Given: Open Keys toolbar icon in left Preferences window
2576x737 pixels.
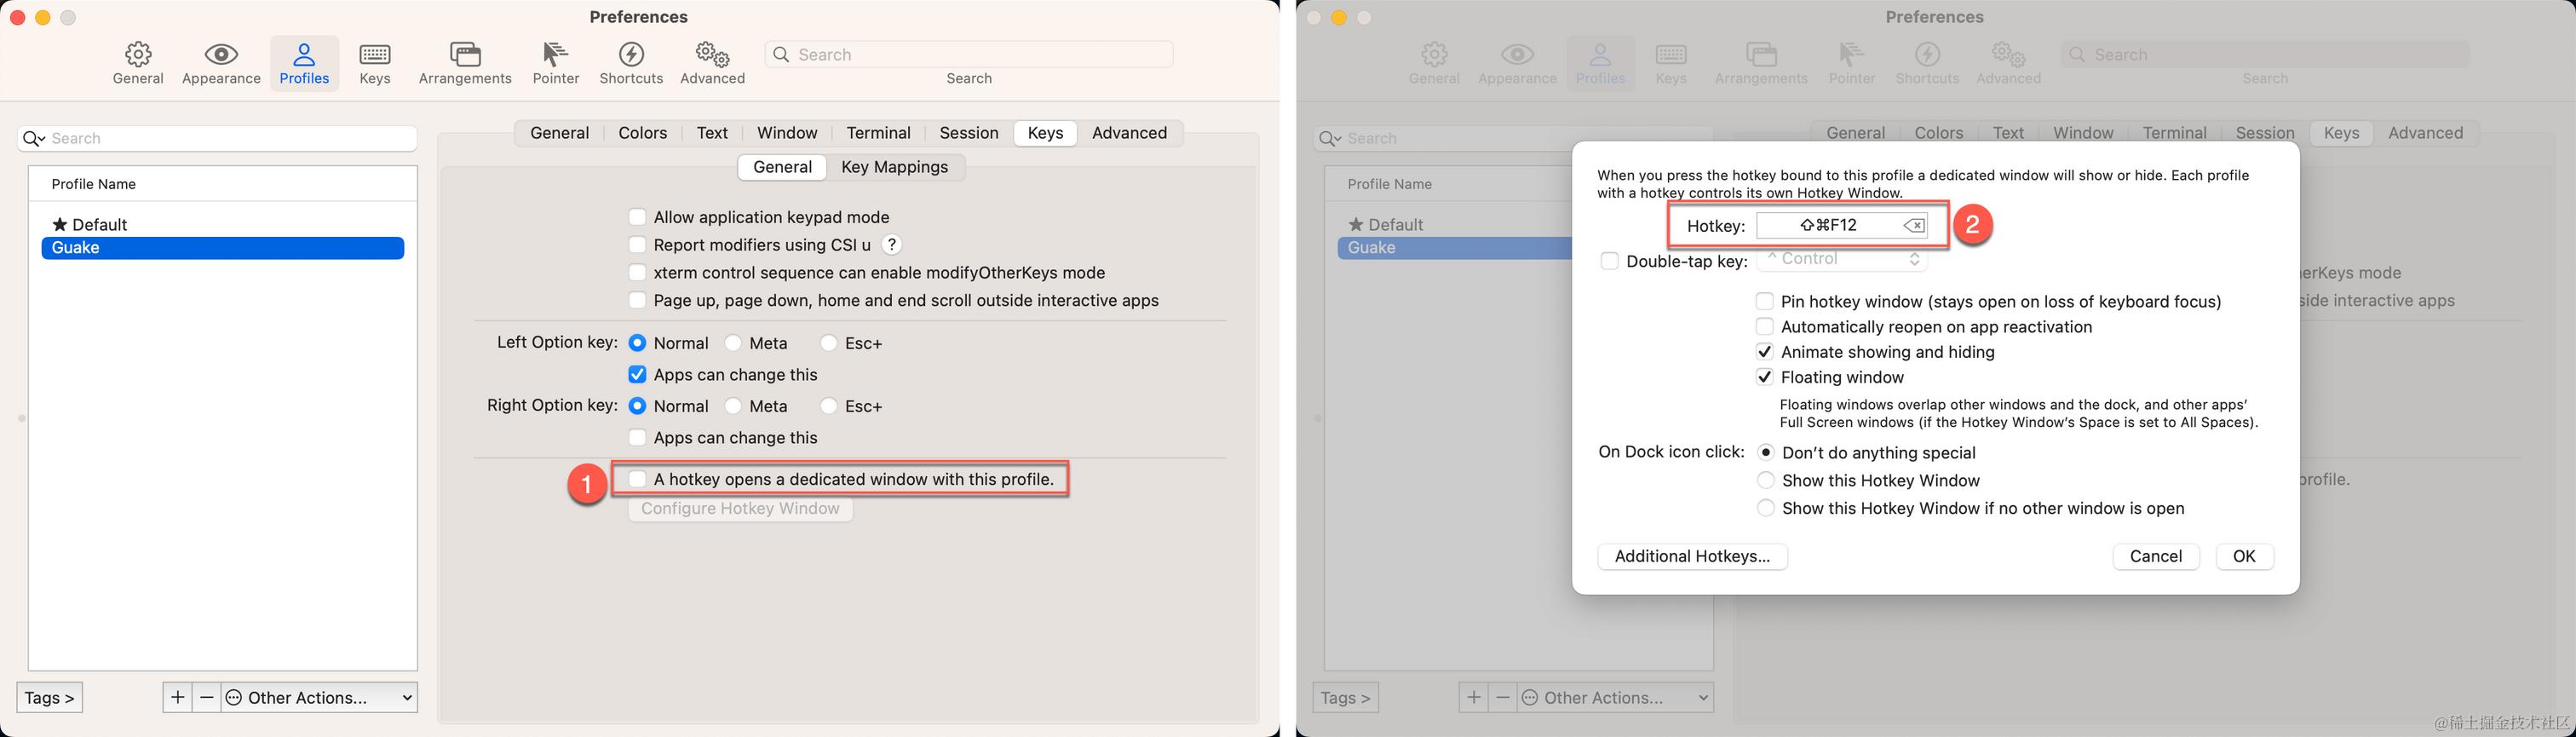Looking at the screenshot, I should tap(375, 63).
